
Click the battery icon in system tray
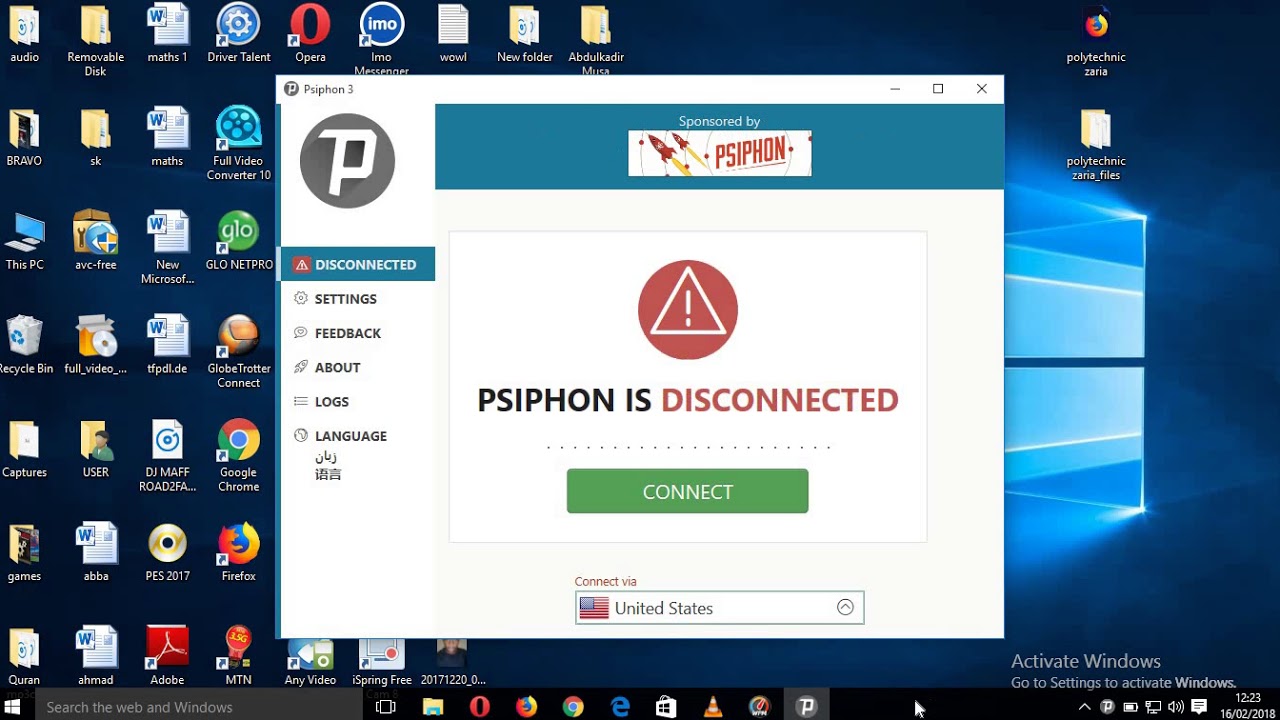1130,707
